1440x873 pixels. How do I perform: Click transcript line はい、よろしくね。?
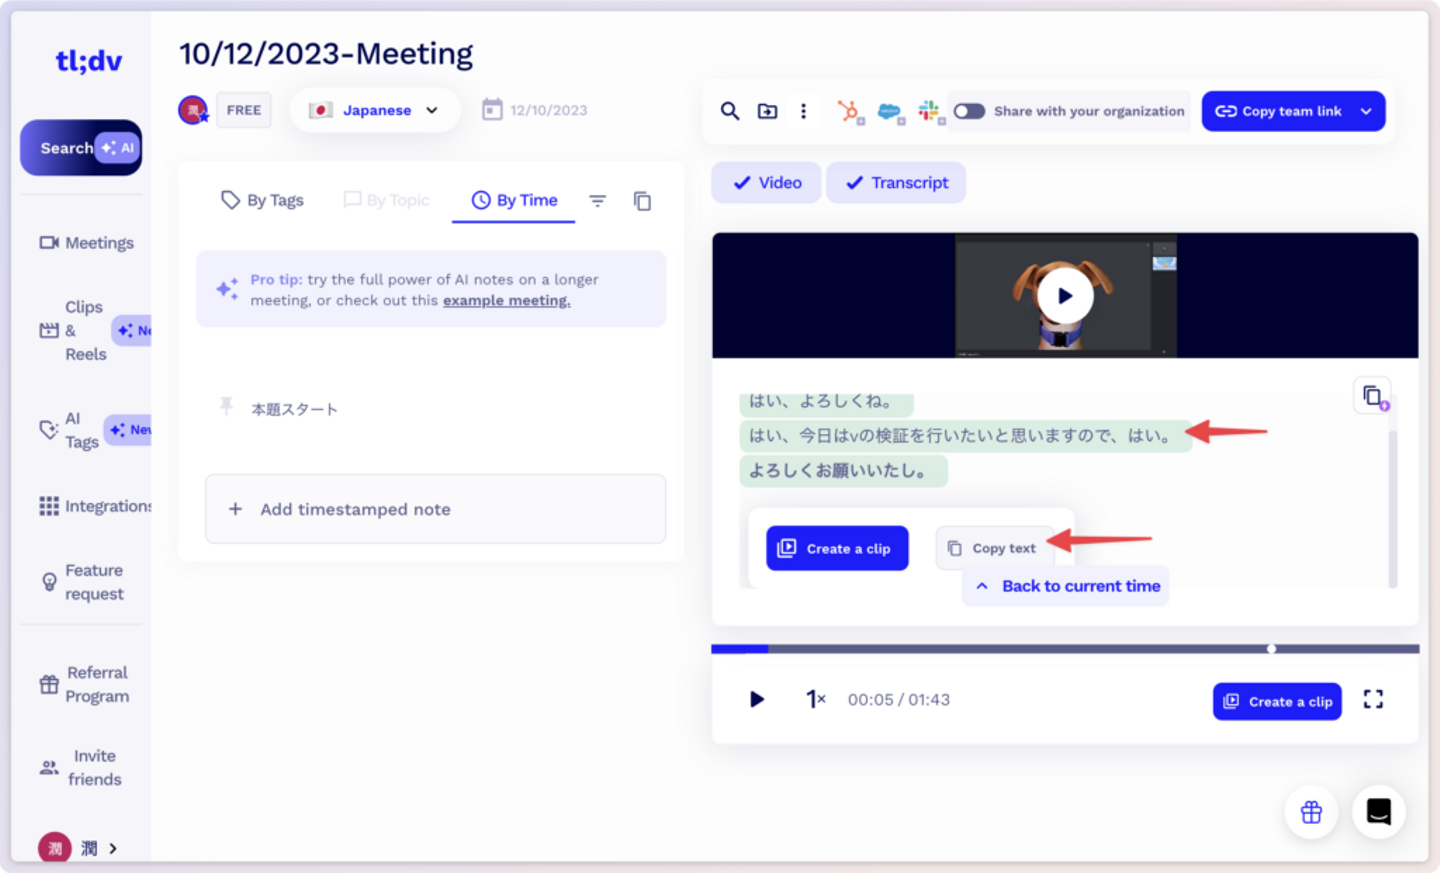826,401
